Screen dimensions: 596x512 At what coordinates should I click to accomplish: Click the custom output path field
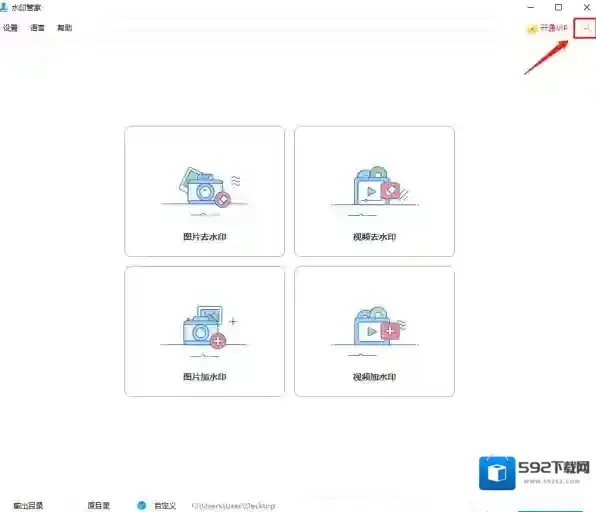point(234,506)
